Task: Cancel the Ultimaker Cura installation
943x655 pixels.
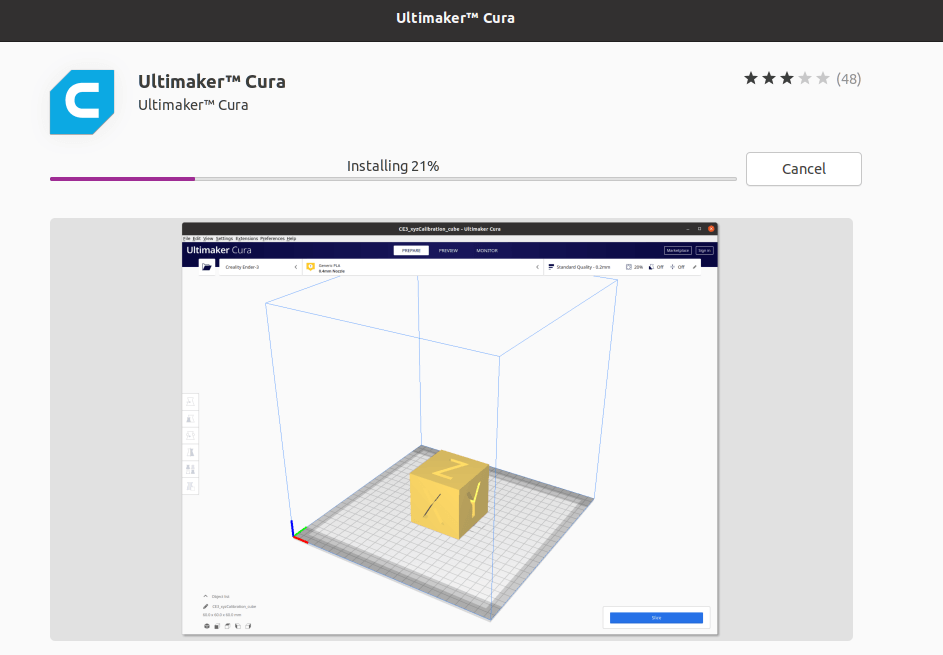Action: coord(803,169)
